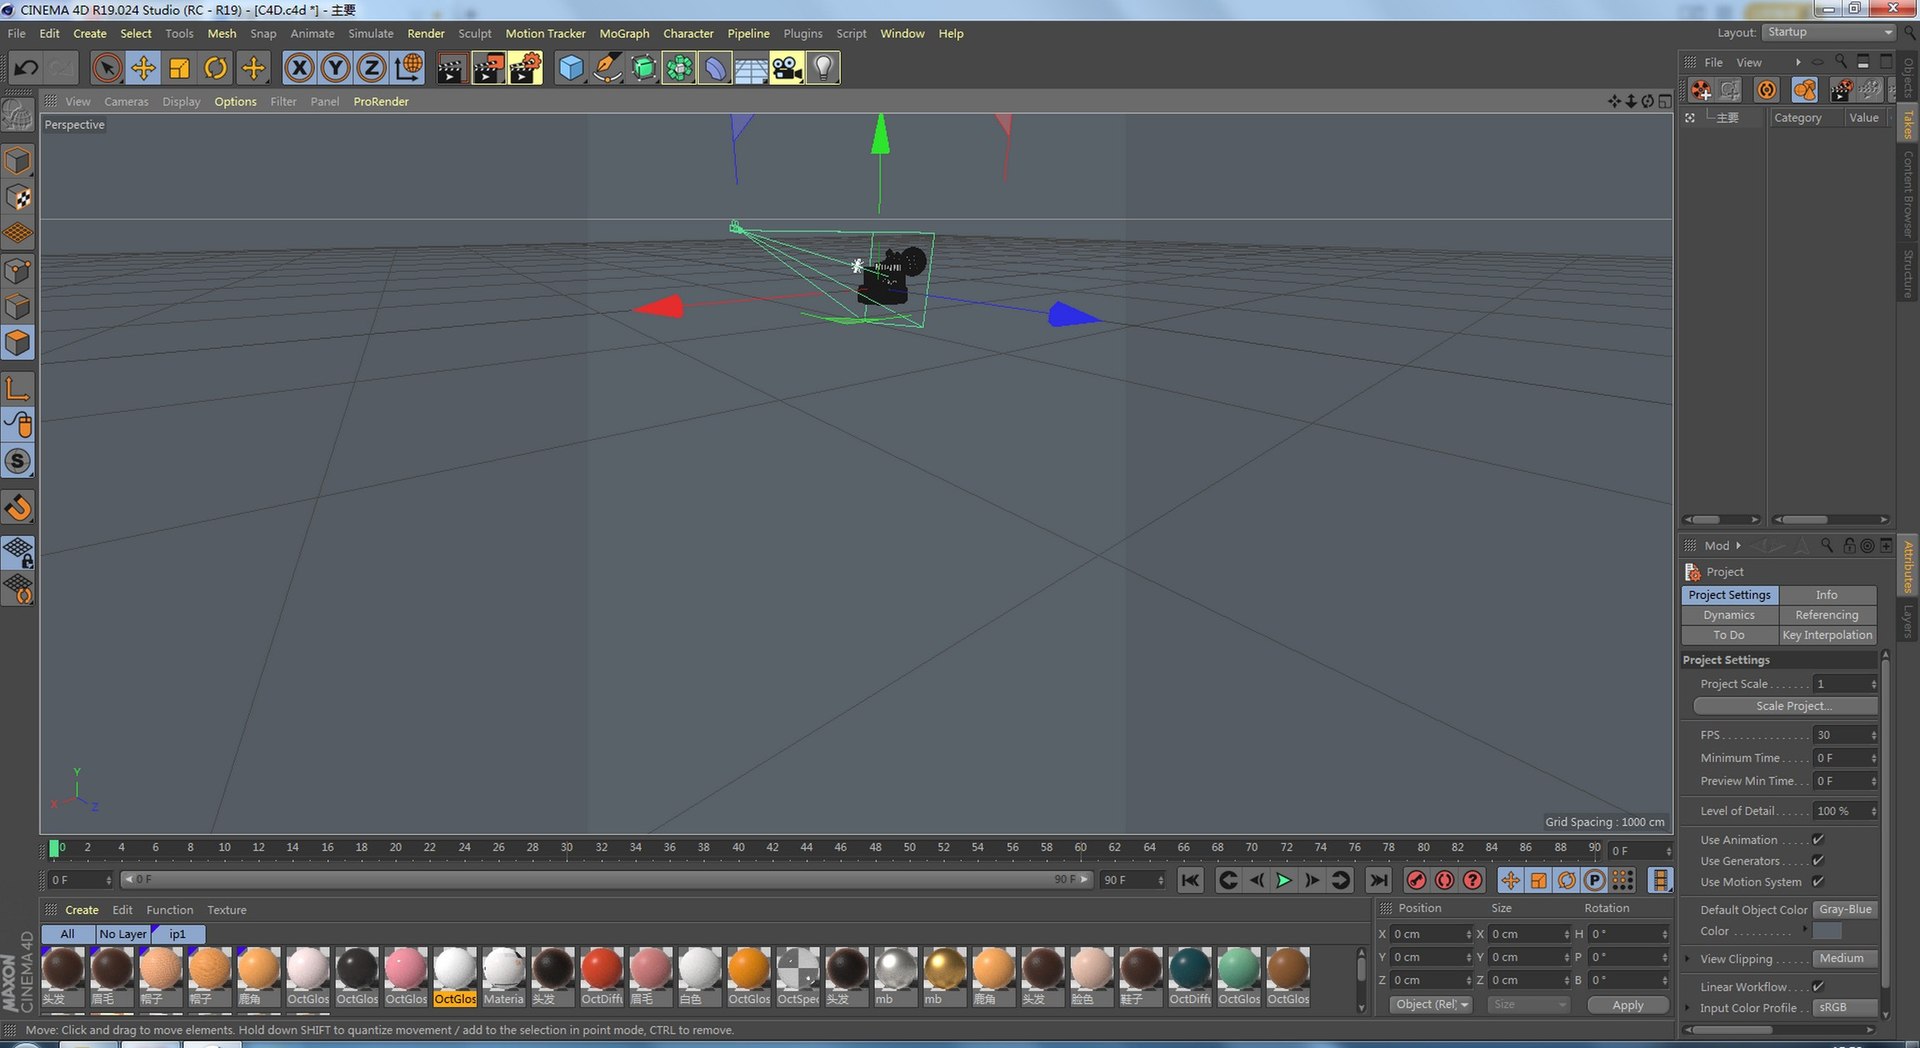Open Object (Rel) coordinate dropdown
1920x1048 pixels.
point(1432,1005)
